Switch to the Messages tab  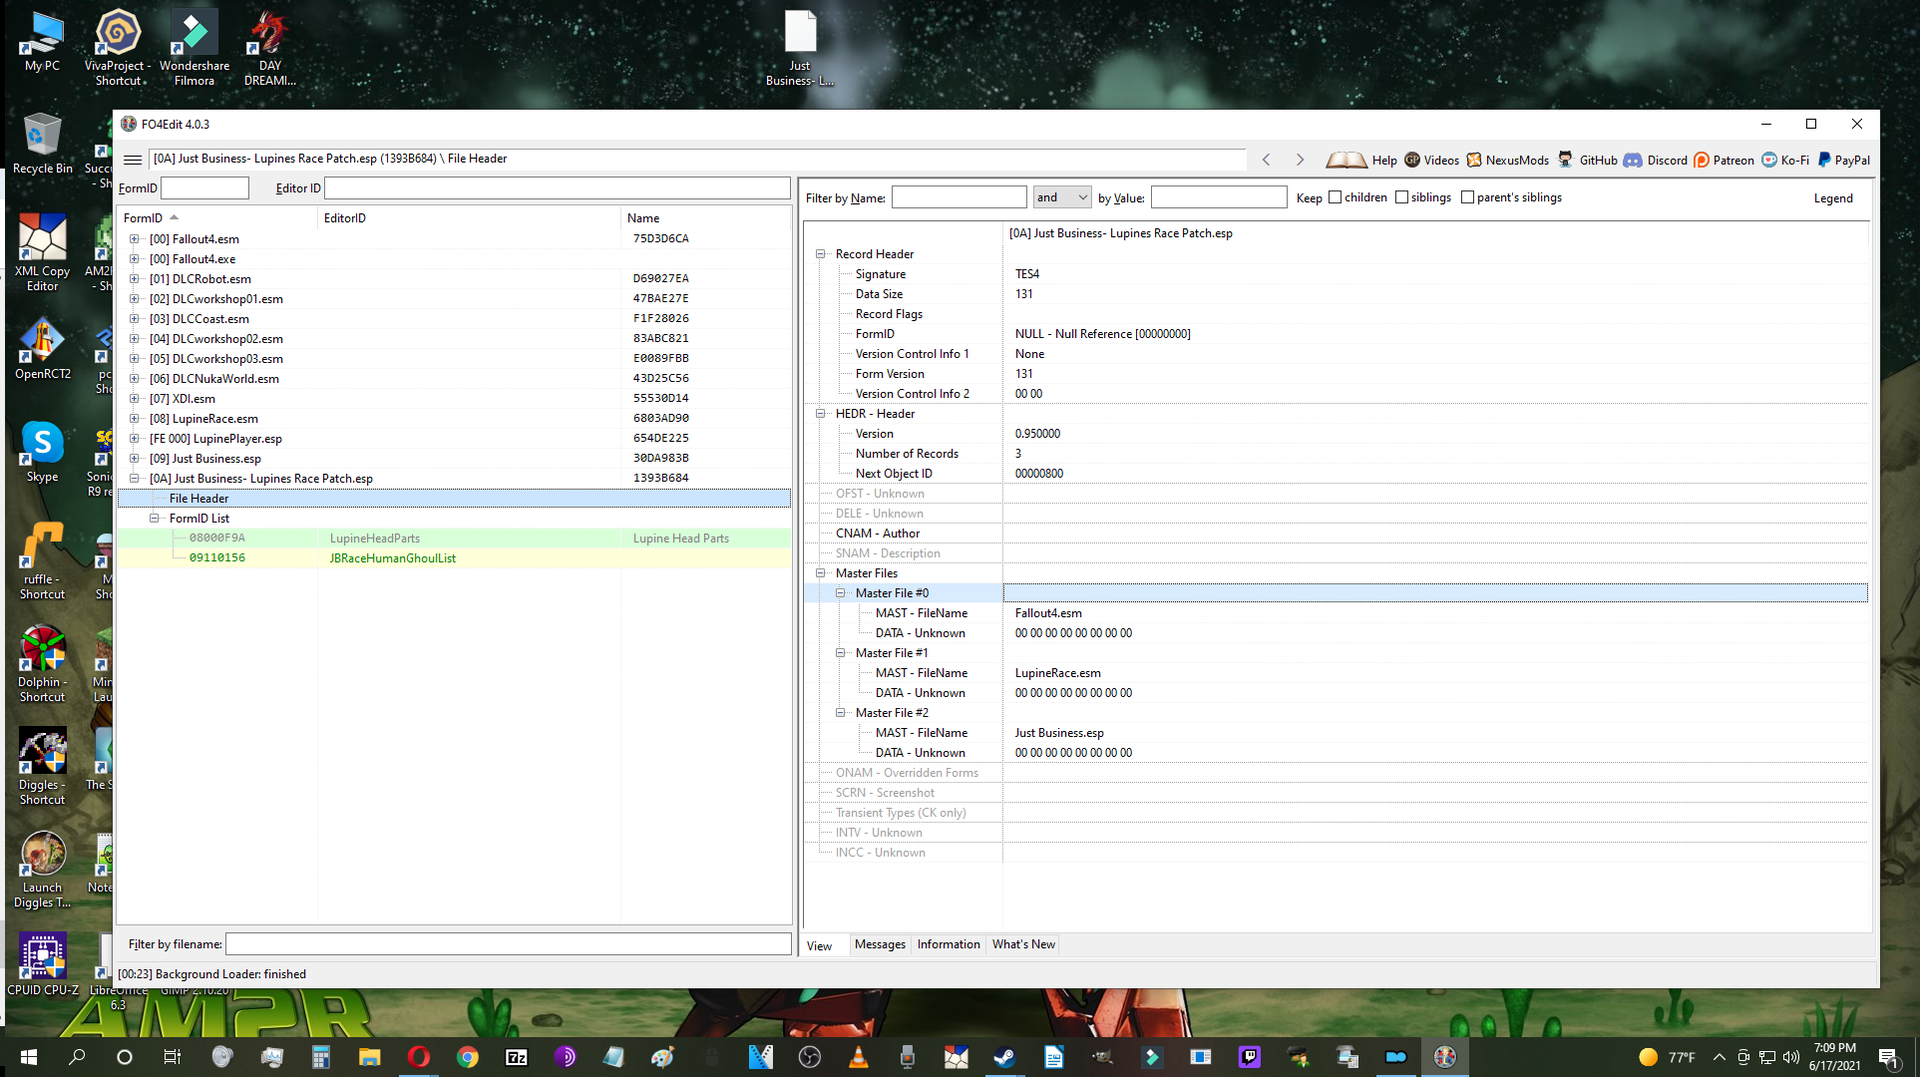pyautogui.click(x=880, y=945)
